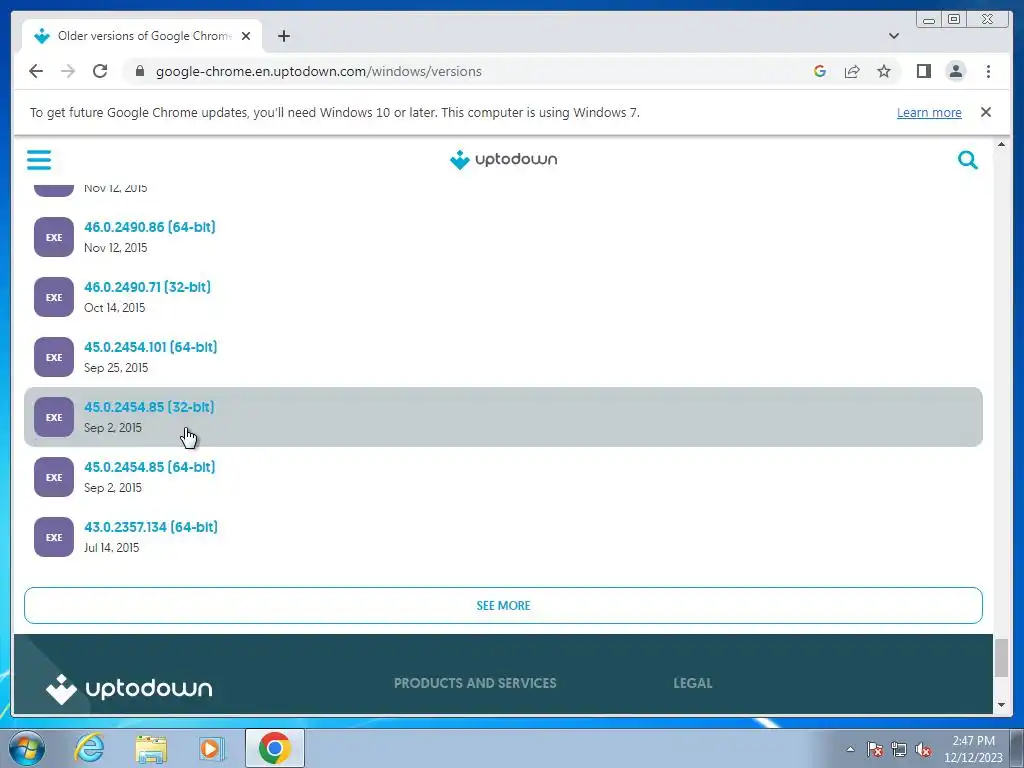Close the Older versions of Google Chrome tab
Image resolution: width=1024 pixels, height=768 pixels.
pyautogui.click(x=246, y=36)
